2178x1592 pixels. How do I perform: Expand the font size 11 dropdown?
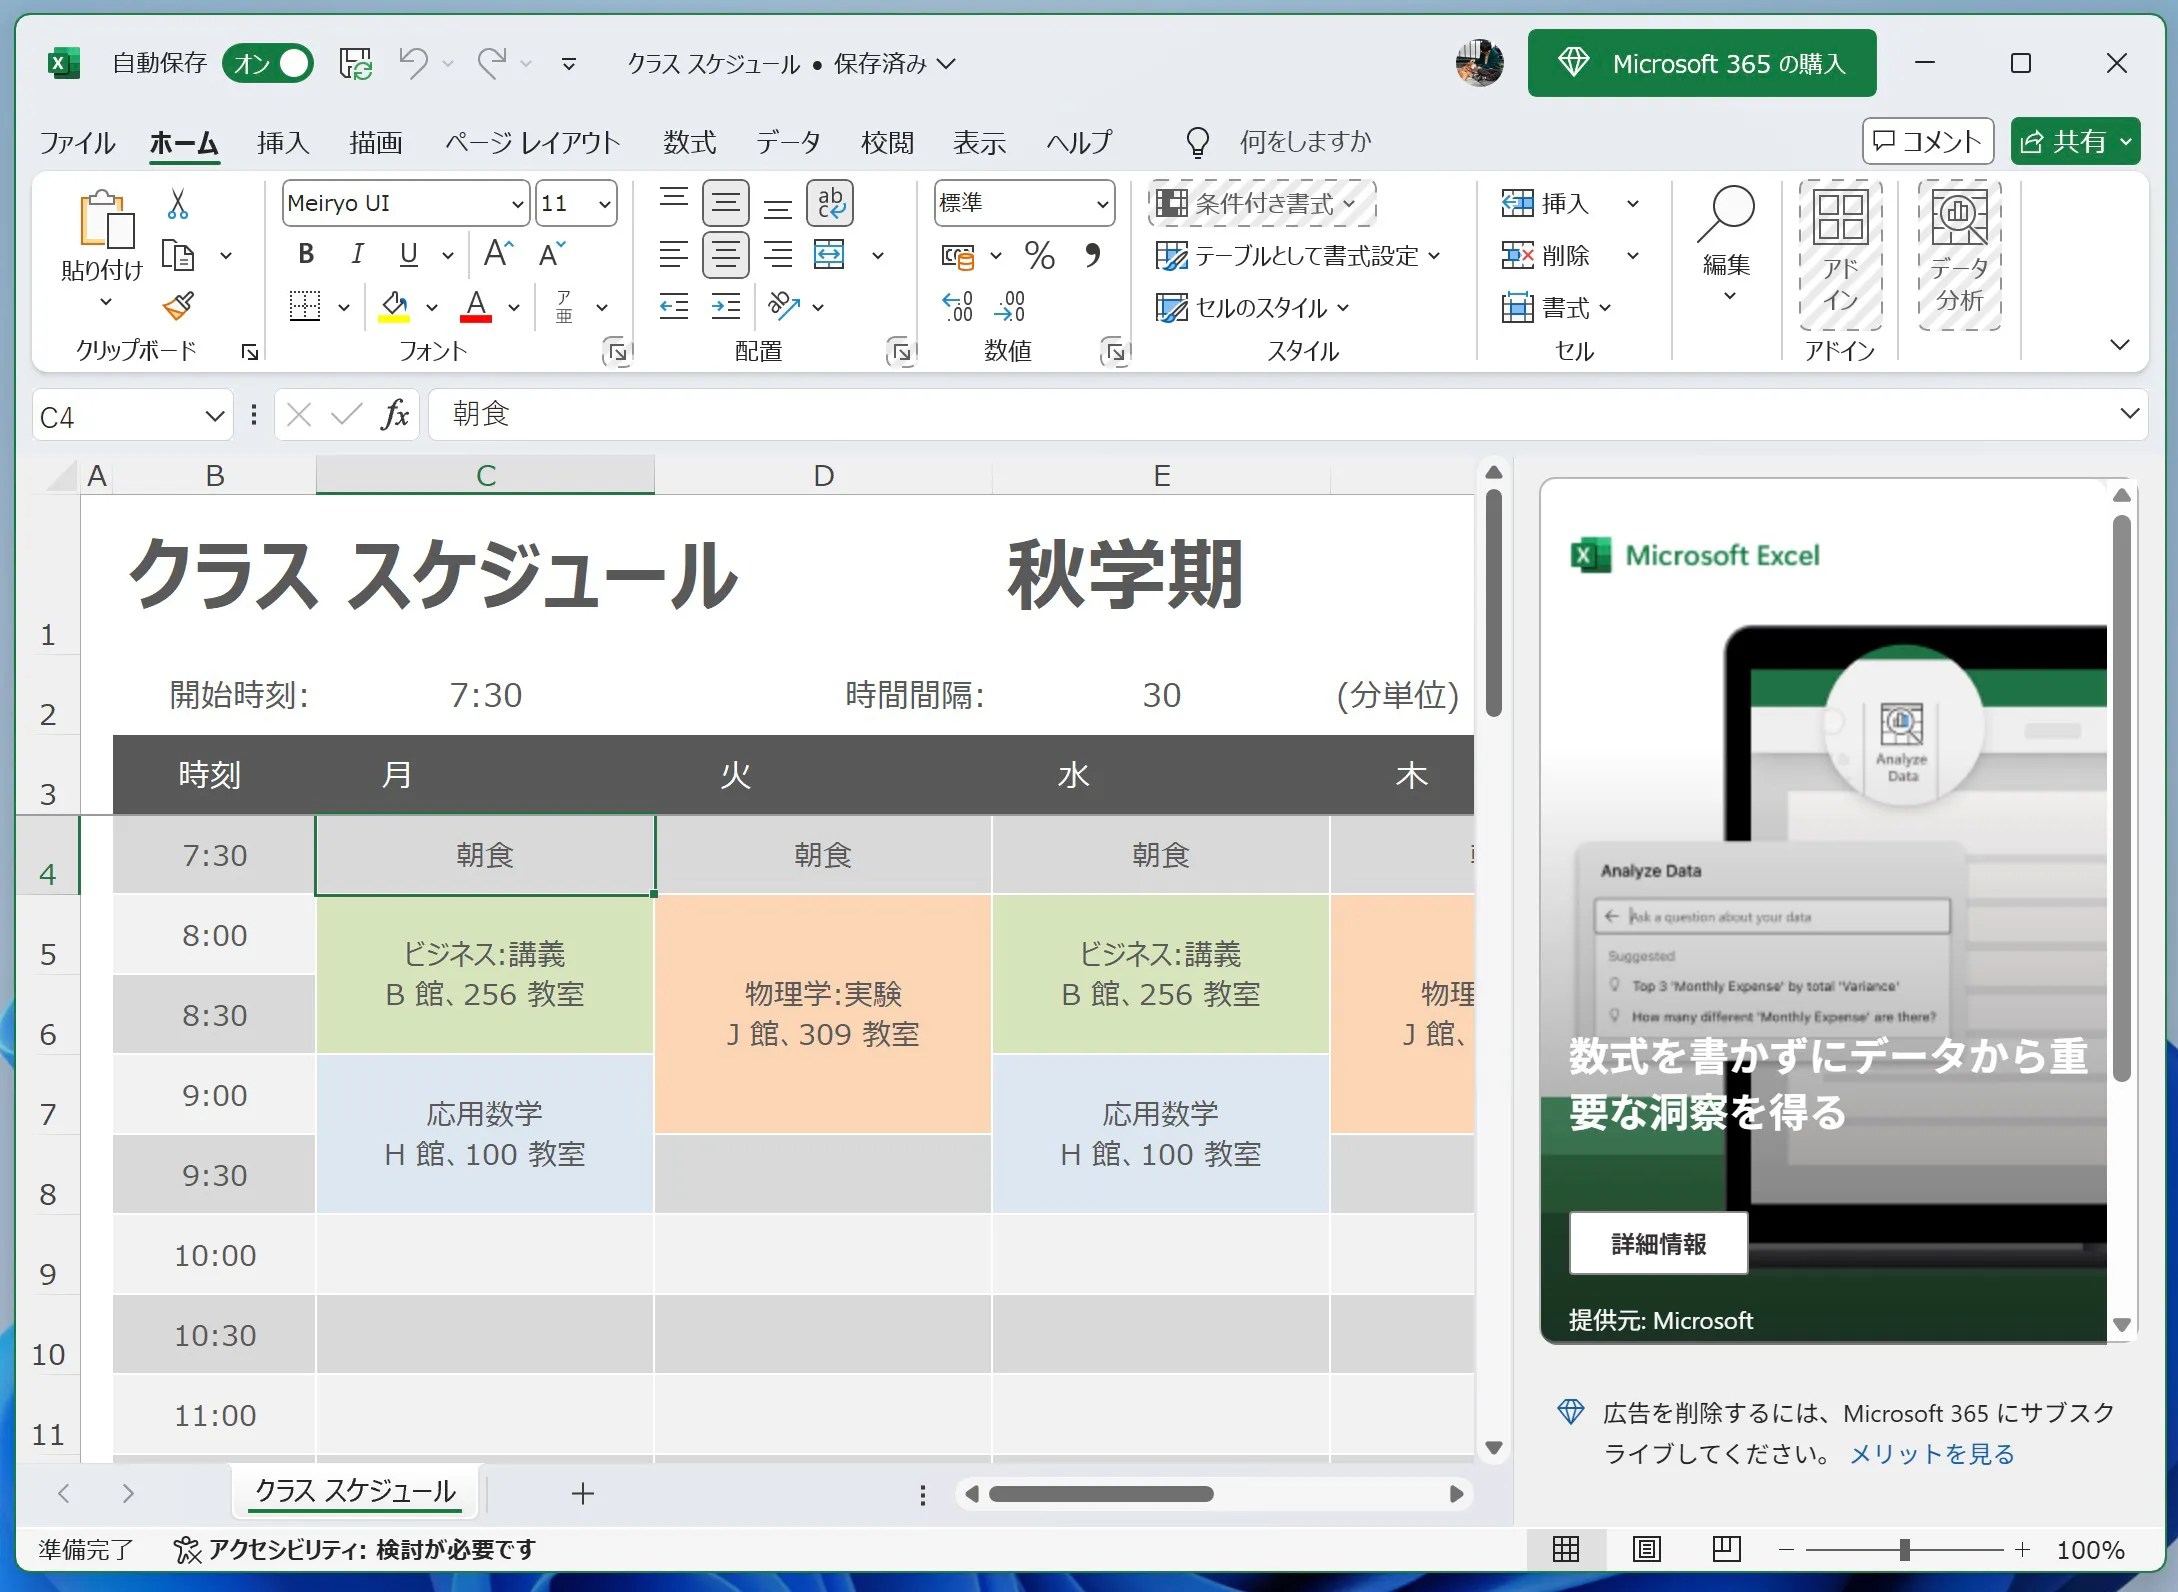click(604, 204)
